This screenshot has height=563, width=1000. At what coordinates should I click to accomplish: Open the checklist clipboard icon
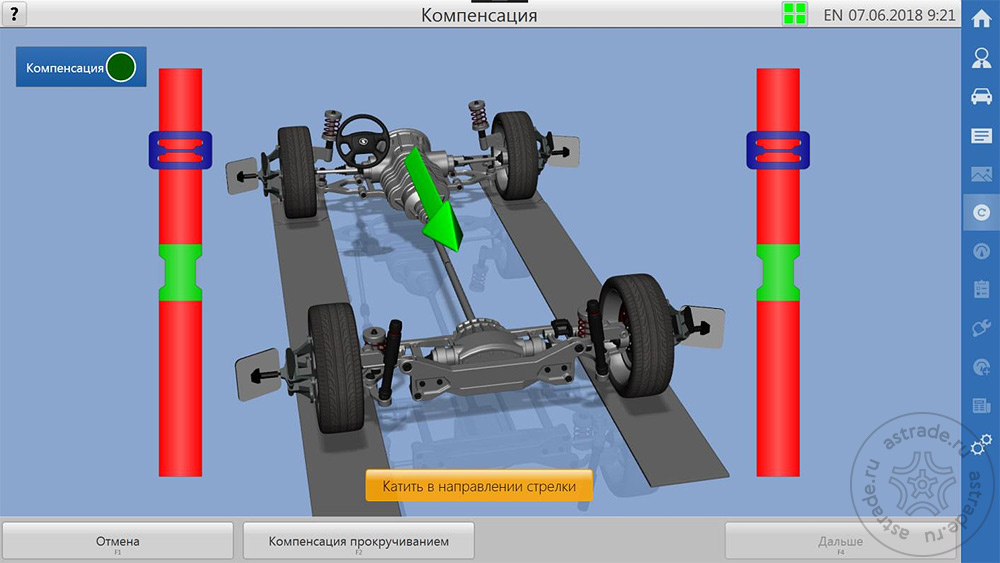point(981,289)
